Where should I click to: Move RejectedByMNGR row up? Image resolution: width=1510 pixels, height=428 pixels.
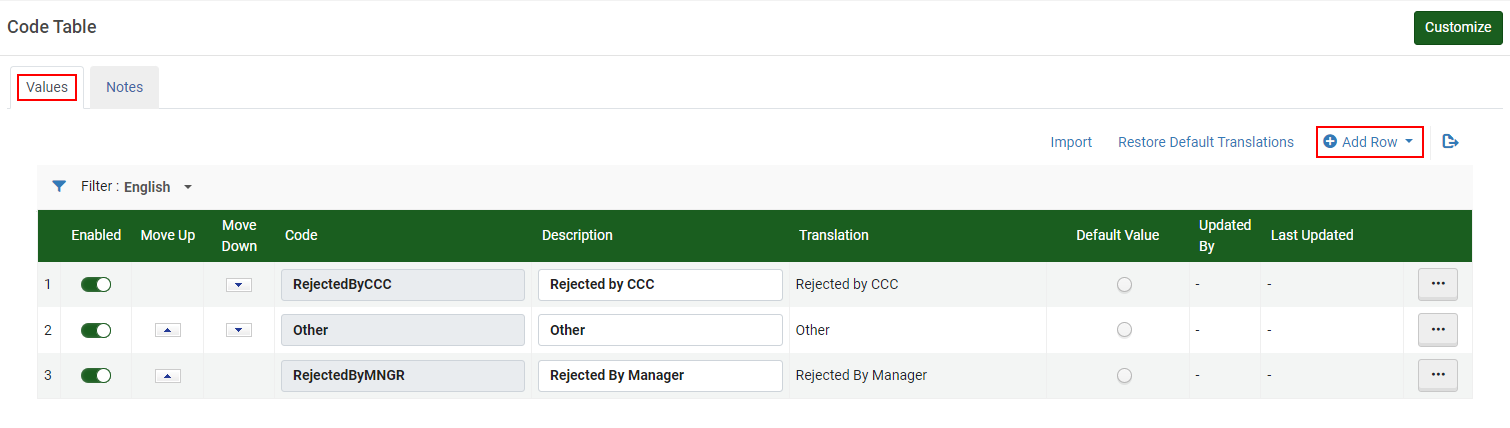click(x=168, y=376)
